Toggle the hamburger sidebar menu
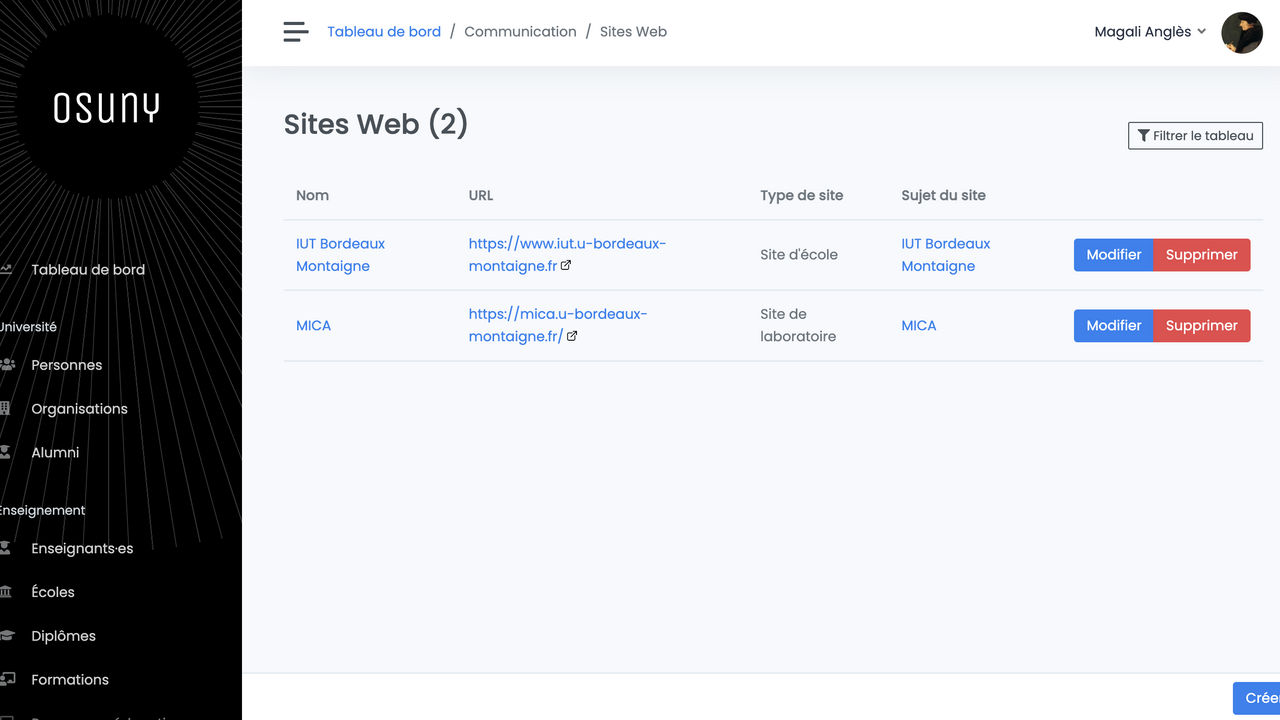The image size is (1280, 720). tap(296, 32)
